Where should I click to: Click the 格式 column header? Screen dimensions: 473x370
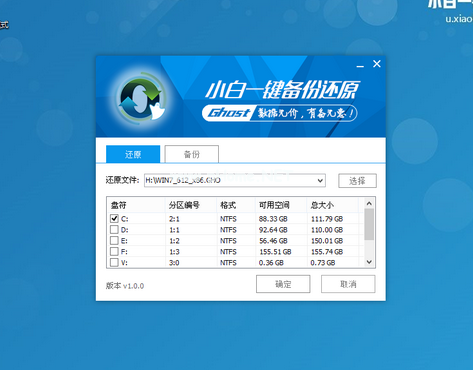pyautogui.click(x=236, y=205)
